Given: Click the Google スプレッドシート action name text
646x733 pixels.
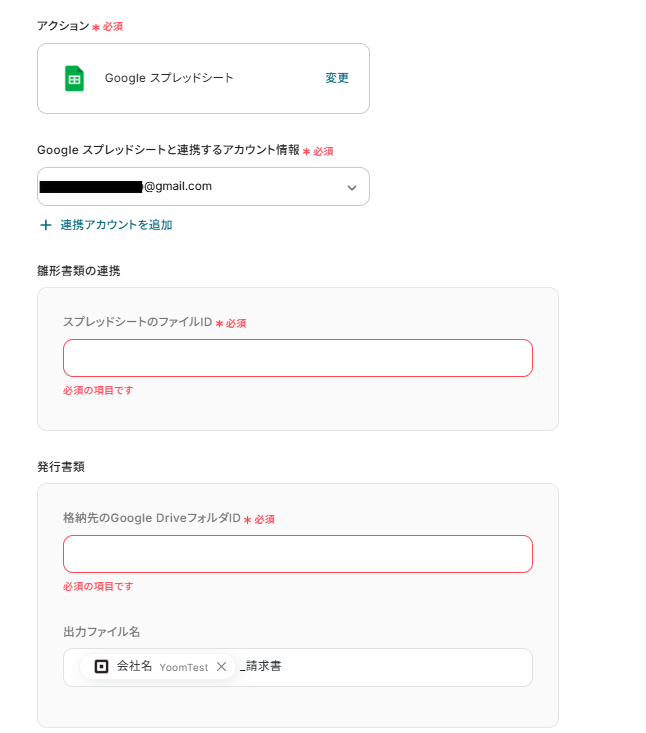Looking at the screenshot, I should coord(169,78).
